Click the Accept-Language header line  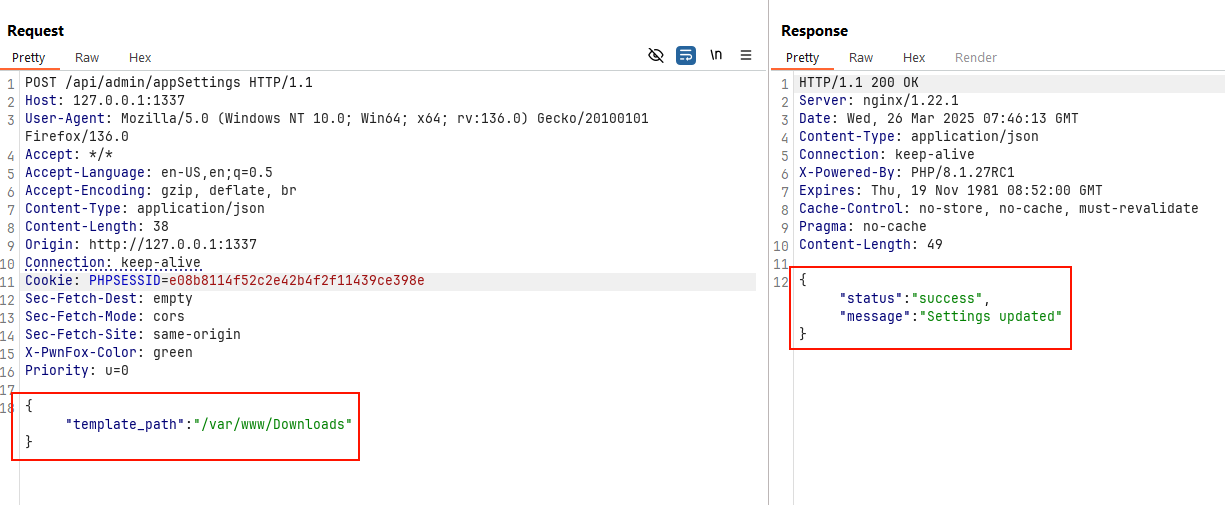pyautogui.click(x=149, y=173)
